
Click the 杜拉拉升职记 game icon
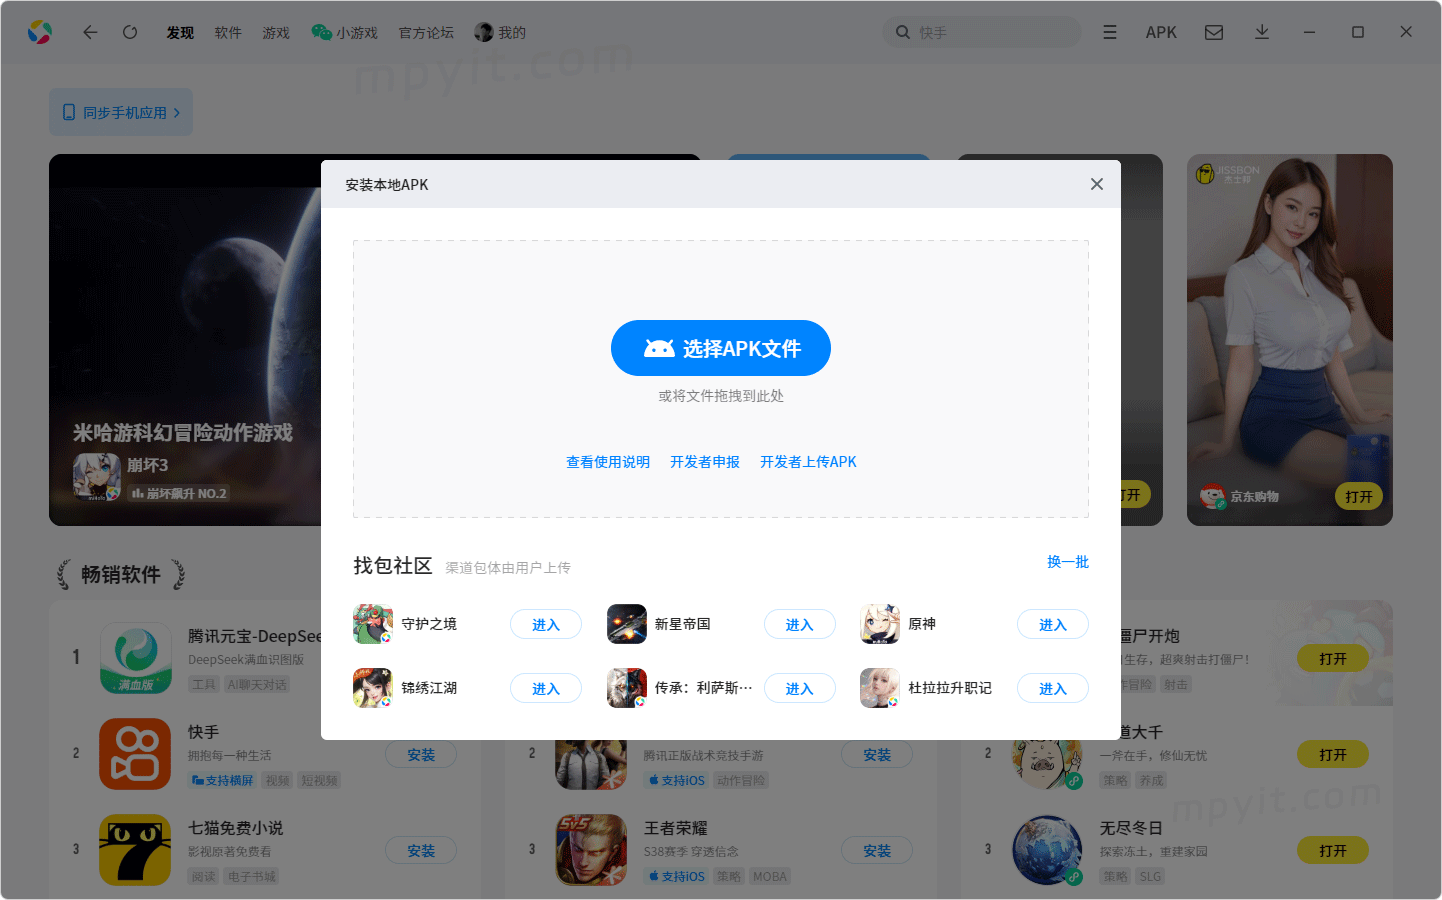click(880, 688)
